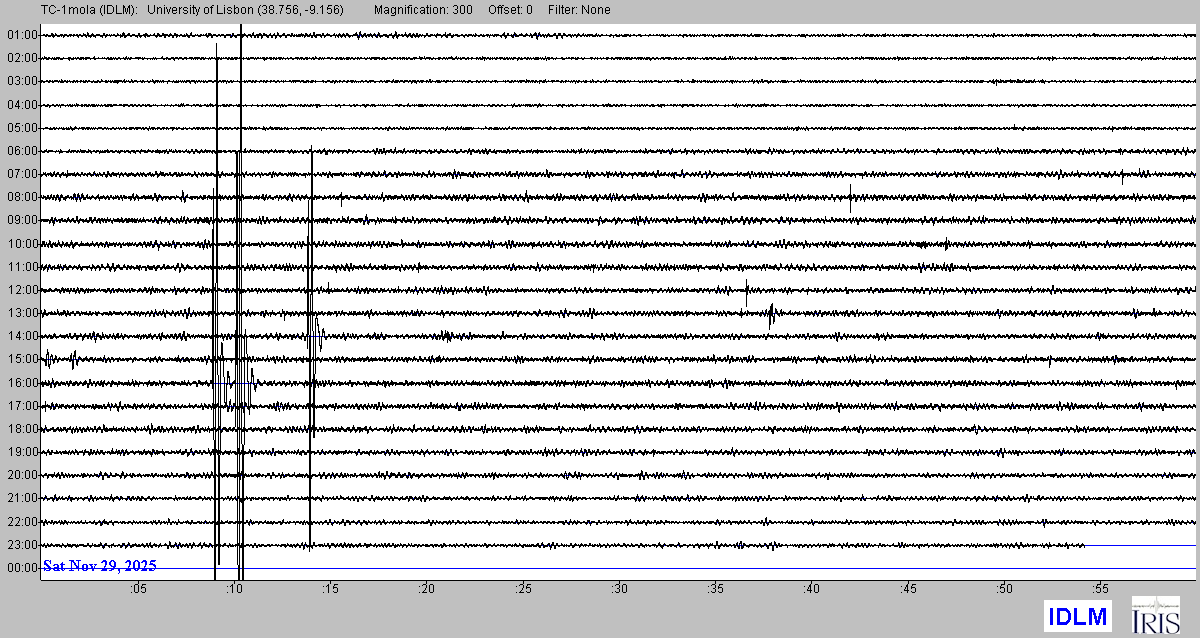Select the :45 minute axis label
This screenshot has width=1200, height=638.
pyautogui.click(x=908, y=589)
